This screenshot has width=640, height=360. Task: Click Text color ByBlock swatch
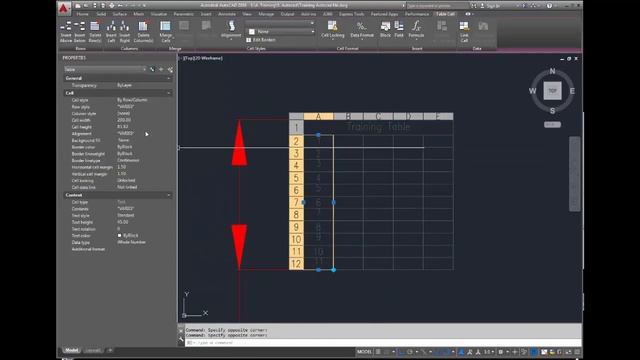pyautogui.click(x=120, y=236)
